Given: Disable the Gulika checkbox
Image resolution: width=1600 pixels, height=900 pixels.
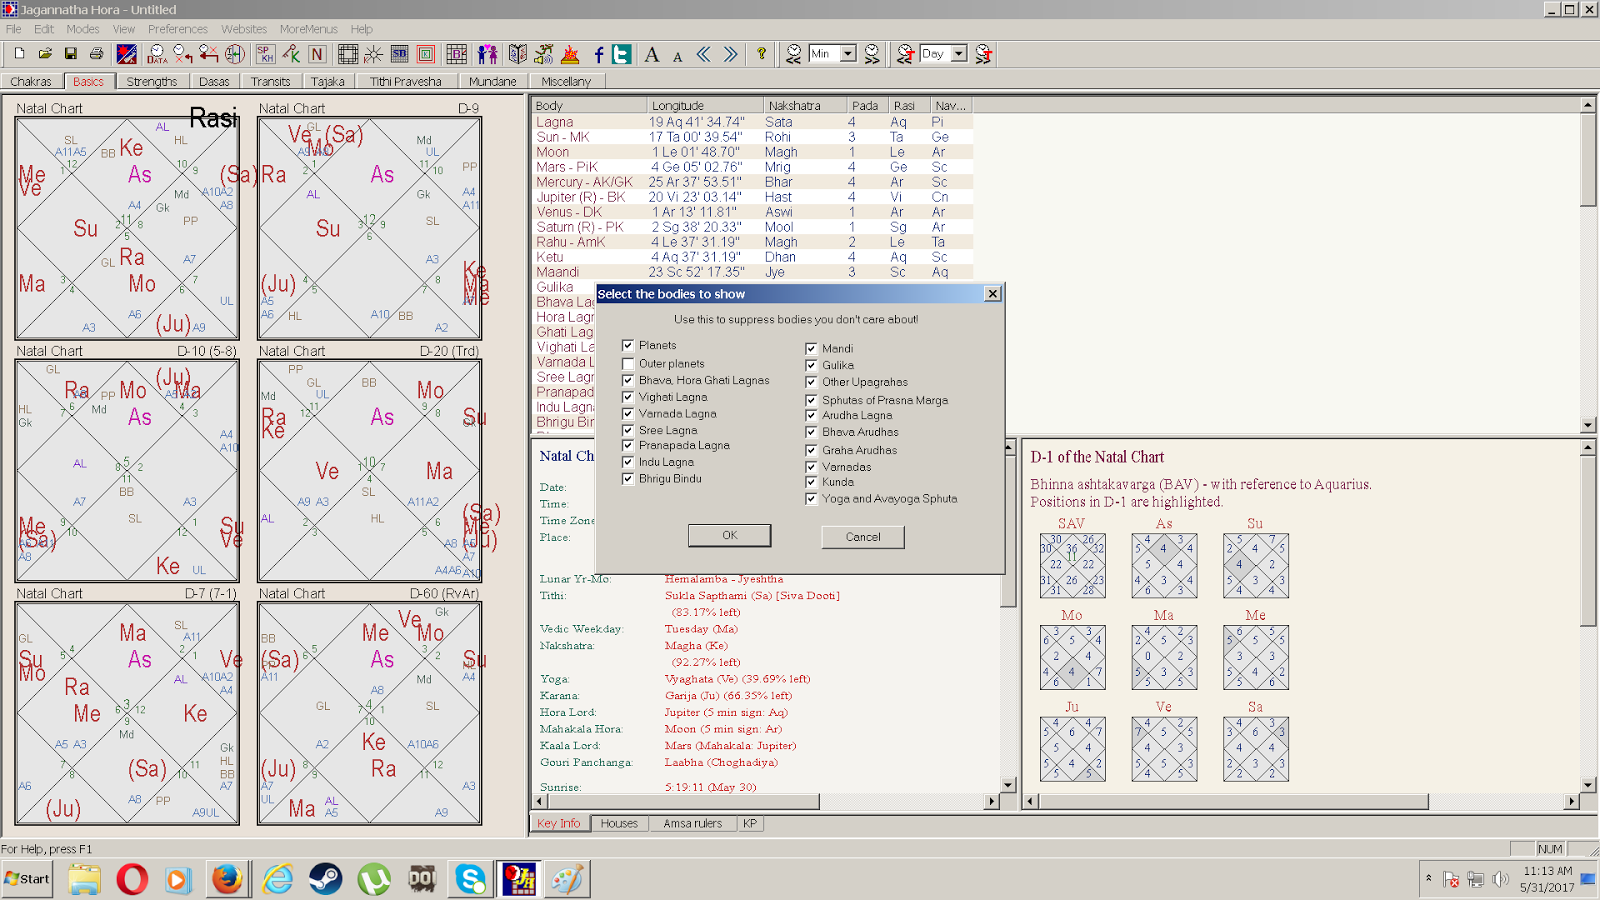Looking at the screenshot, I should [x=811, y=366].
